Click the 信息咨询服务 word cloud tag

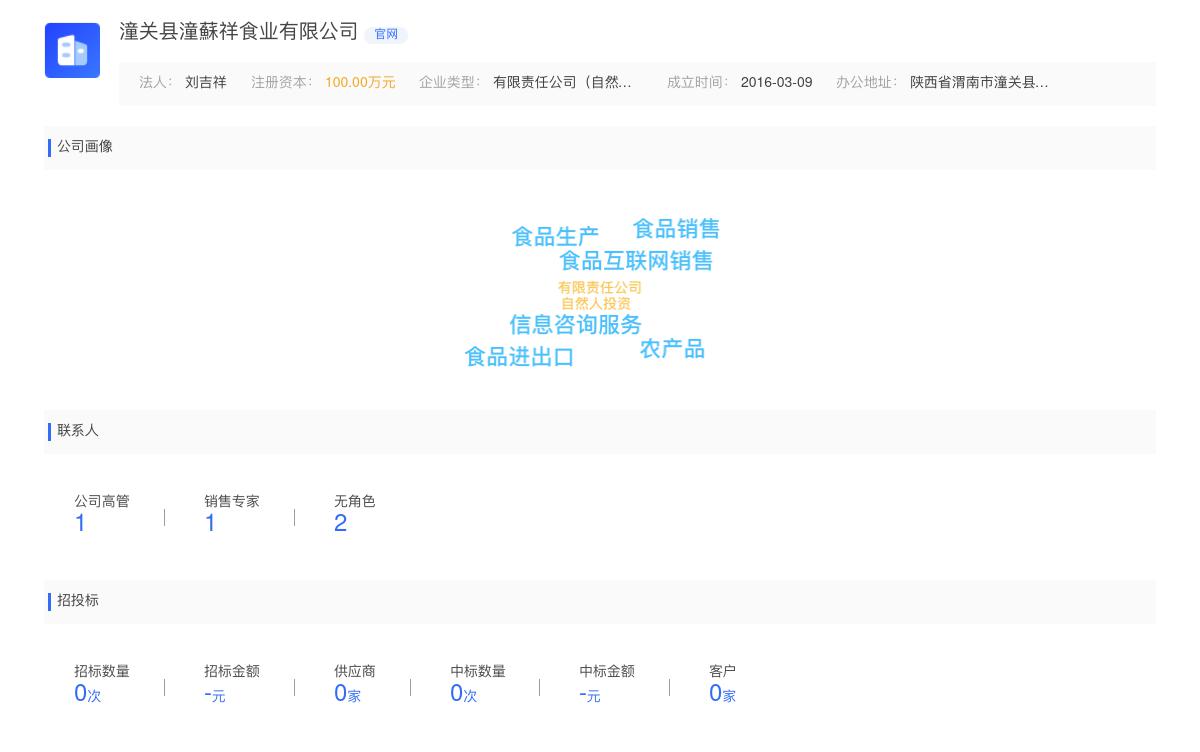point(575,325)
